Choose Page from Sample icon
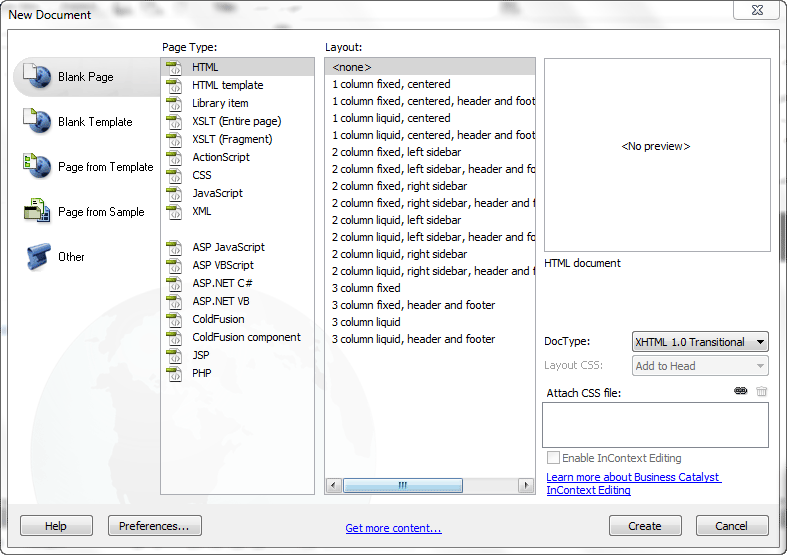Viewport: 787px width, 555px height. 37,211
